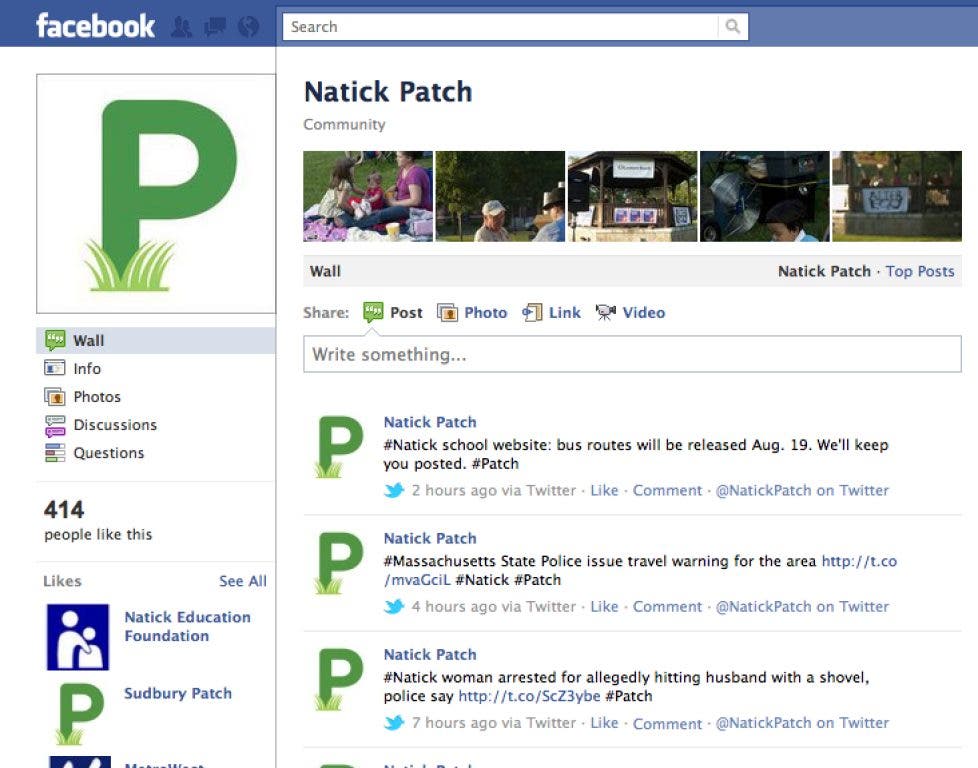The height and width of the screenshot is (768, 978).
Task: Open the messages icon in header
Action: [214, 26]
